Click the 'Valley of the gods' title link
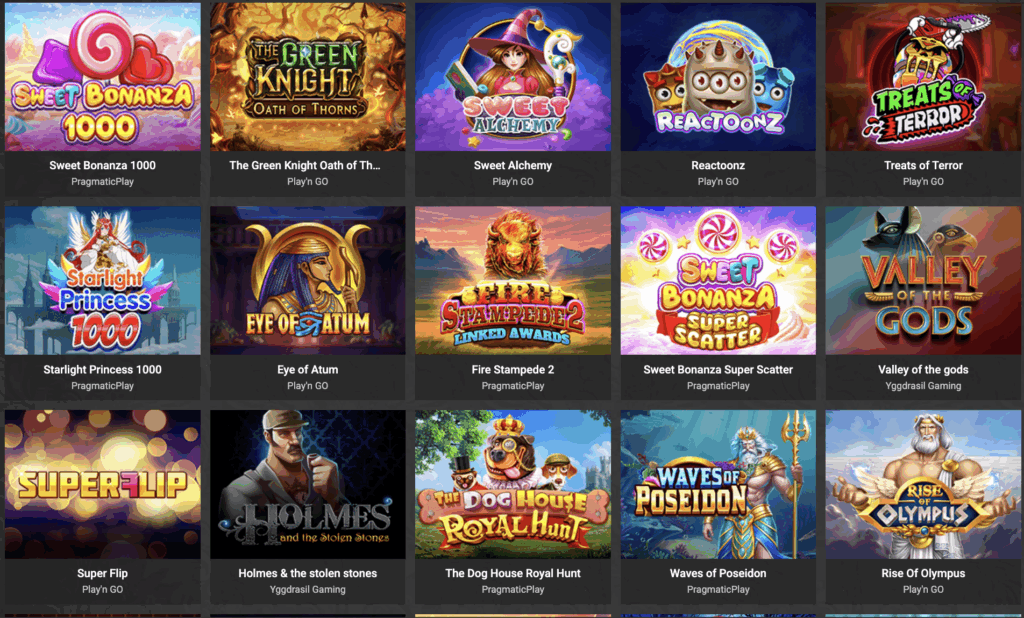The width and height of the screenshot is (1024, 618). (x=923, y=370)
